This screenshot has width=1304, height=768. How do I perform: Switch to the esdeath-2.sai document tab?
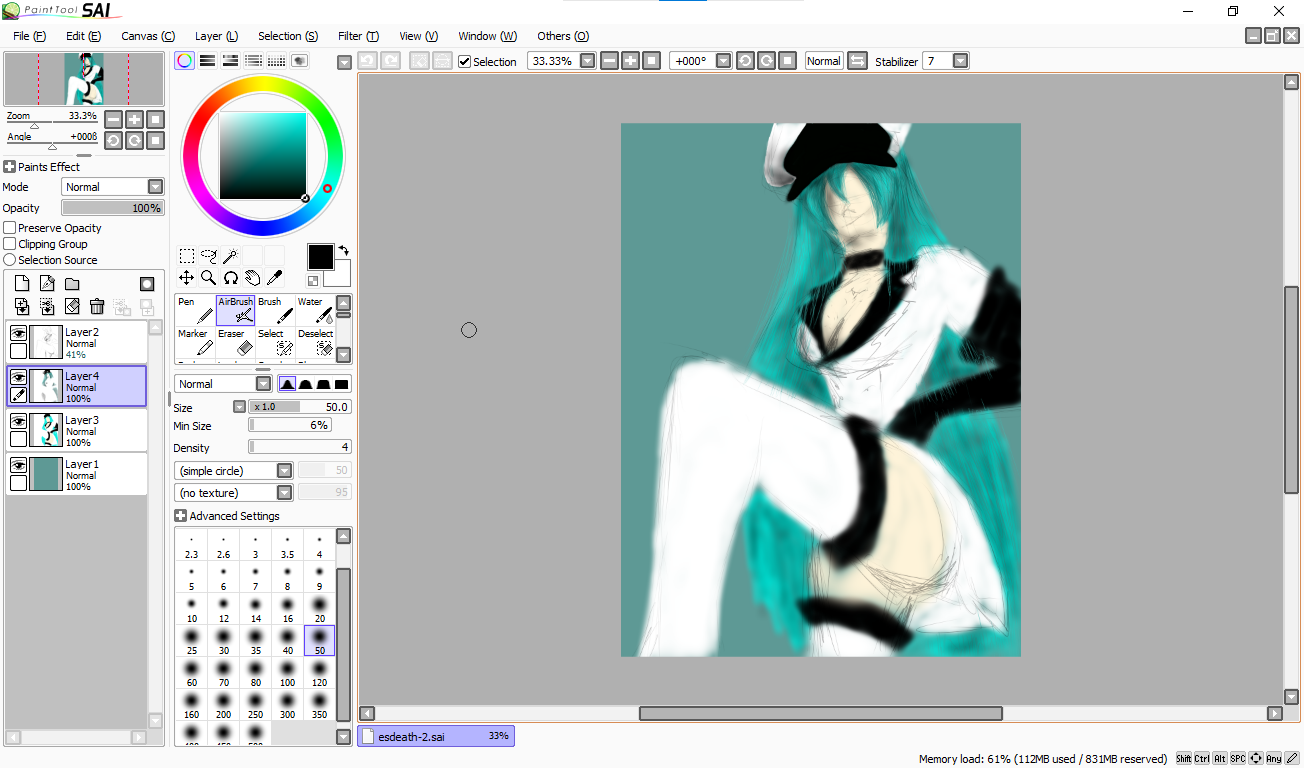436,736
